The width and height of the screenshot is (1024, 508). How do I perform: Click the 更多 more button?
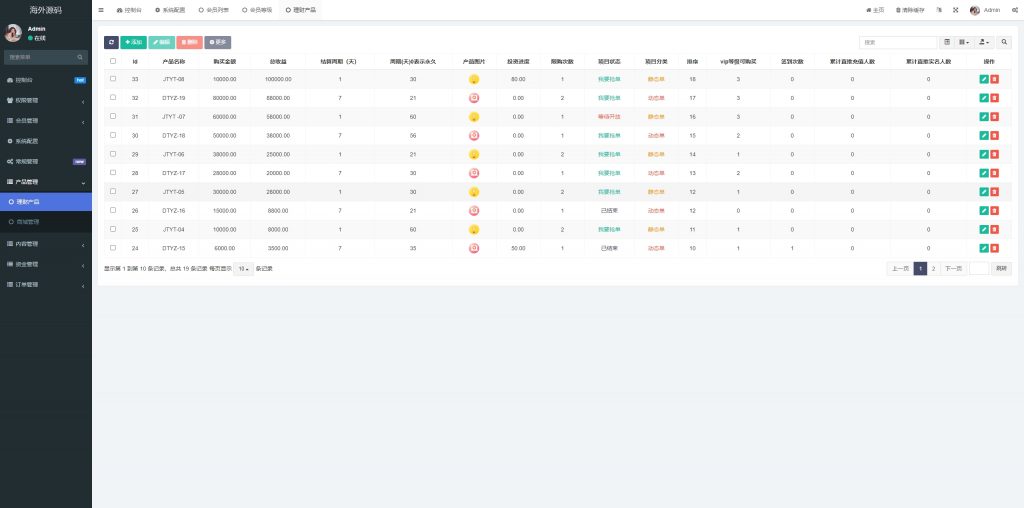(217, 42)
